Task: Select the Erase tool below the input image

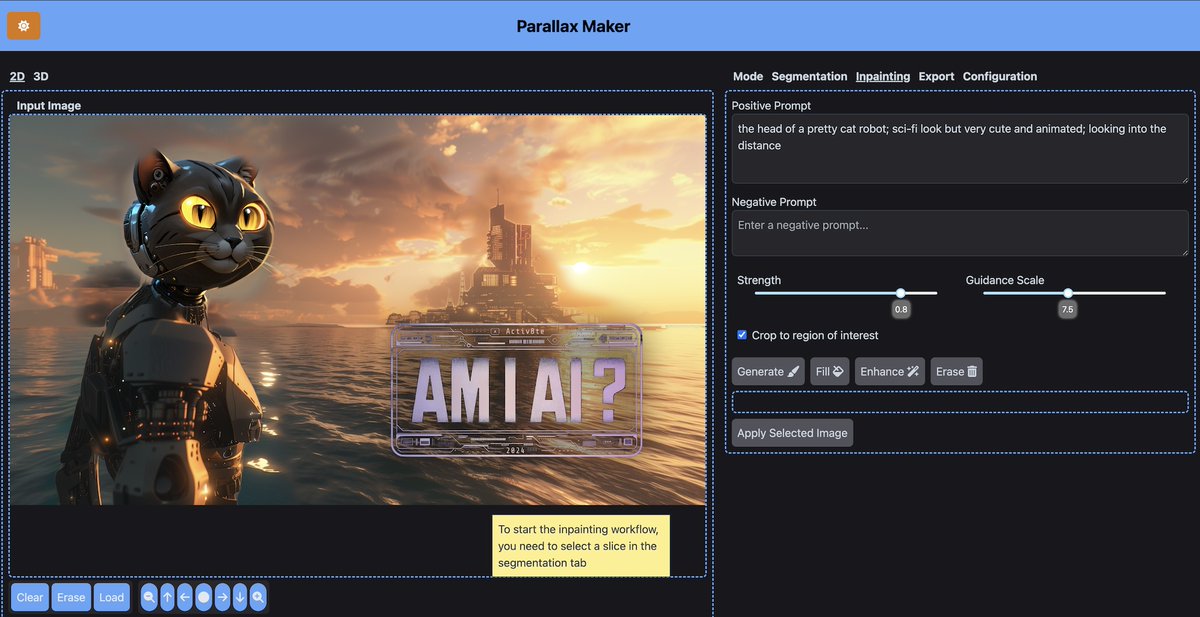Action: click(x=70, y=597)
